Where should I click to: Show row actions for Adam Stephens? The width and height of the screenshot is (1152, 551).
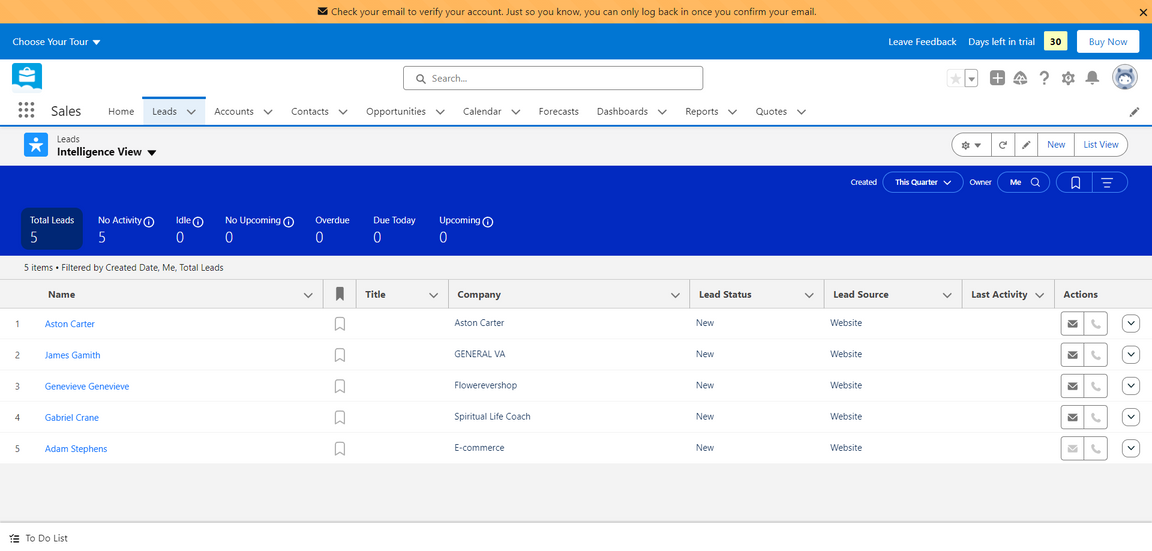(x=1131, y=448)
